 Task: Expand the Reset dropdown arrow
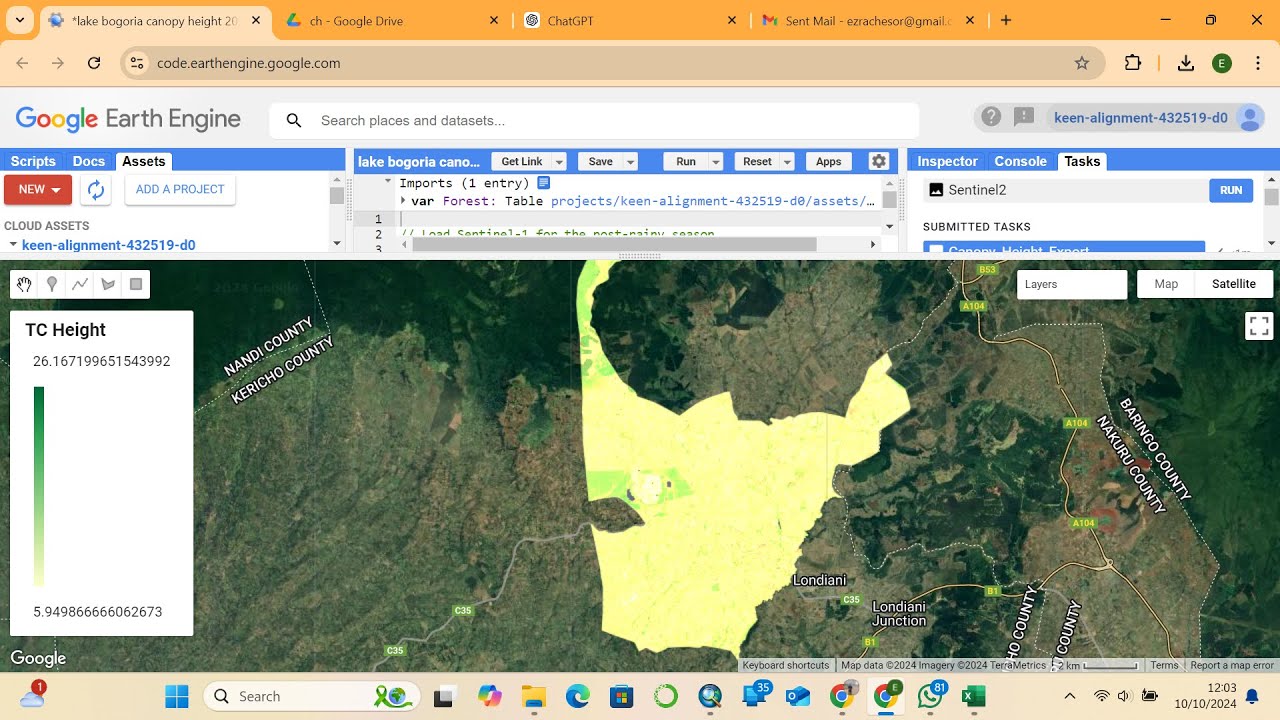787,161
